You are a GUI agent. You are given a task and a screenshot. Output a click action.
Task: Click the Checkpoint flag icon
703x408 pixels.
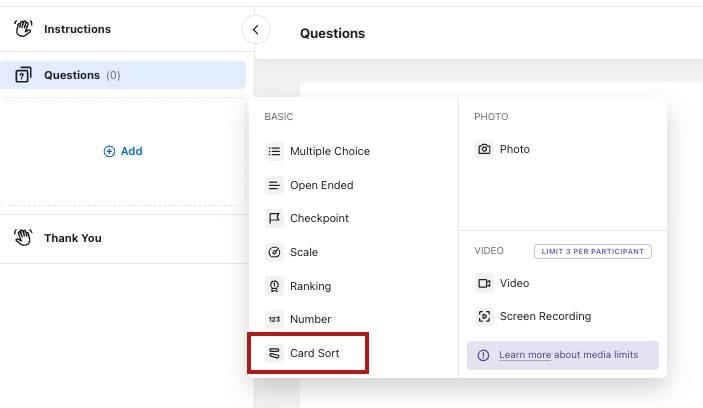click(274, 218)
